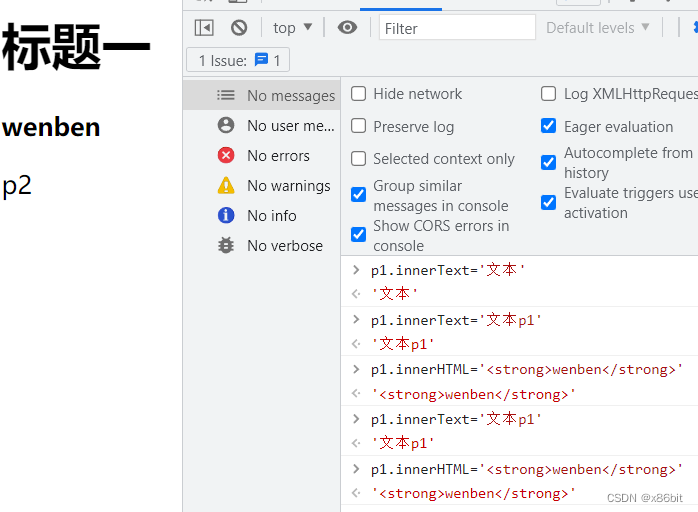Enable Selected context only checkbox
The width and height of the screenshot is (698, 512).
tap(359, 158)
